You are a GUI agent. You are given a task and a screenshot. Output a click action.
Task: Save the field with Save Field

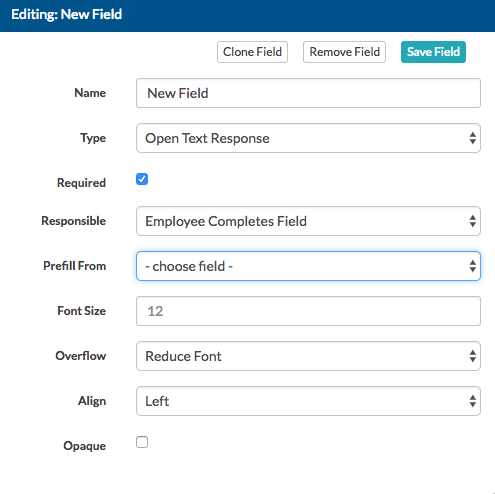point(433,52)
